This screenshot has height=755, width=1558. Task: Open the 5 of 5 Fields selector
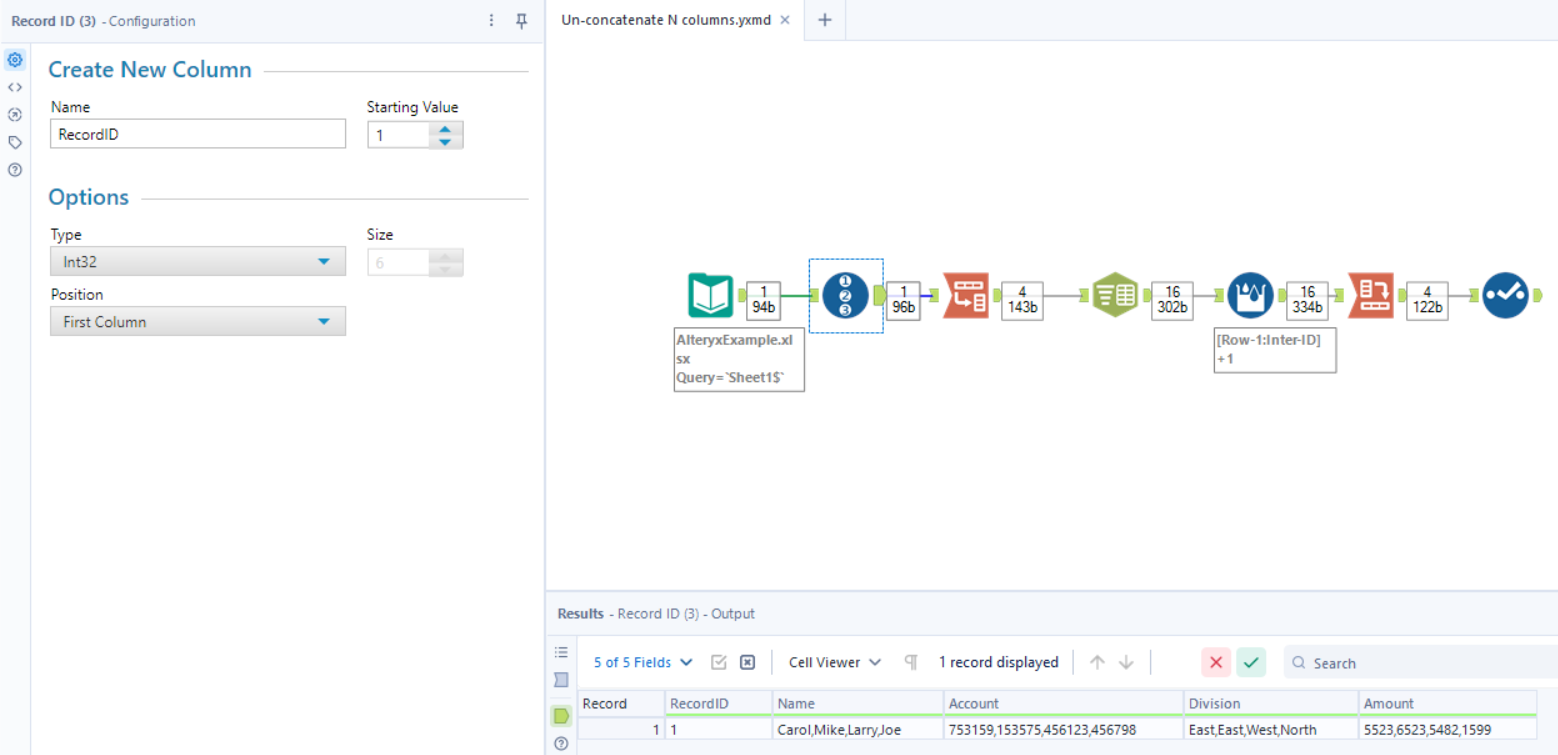641,662
